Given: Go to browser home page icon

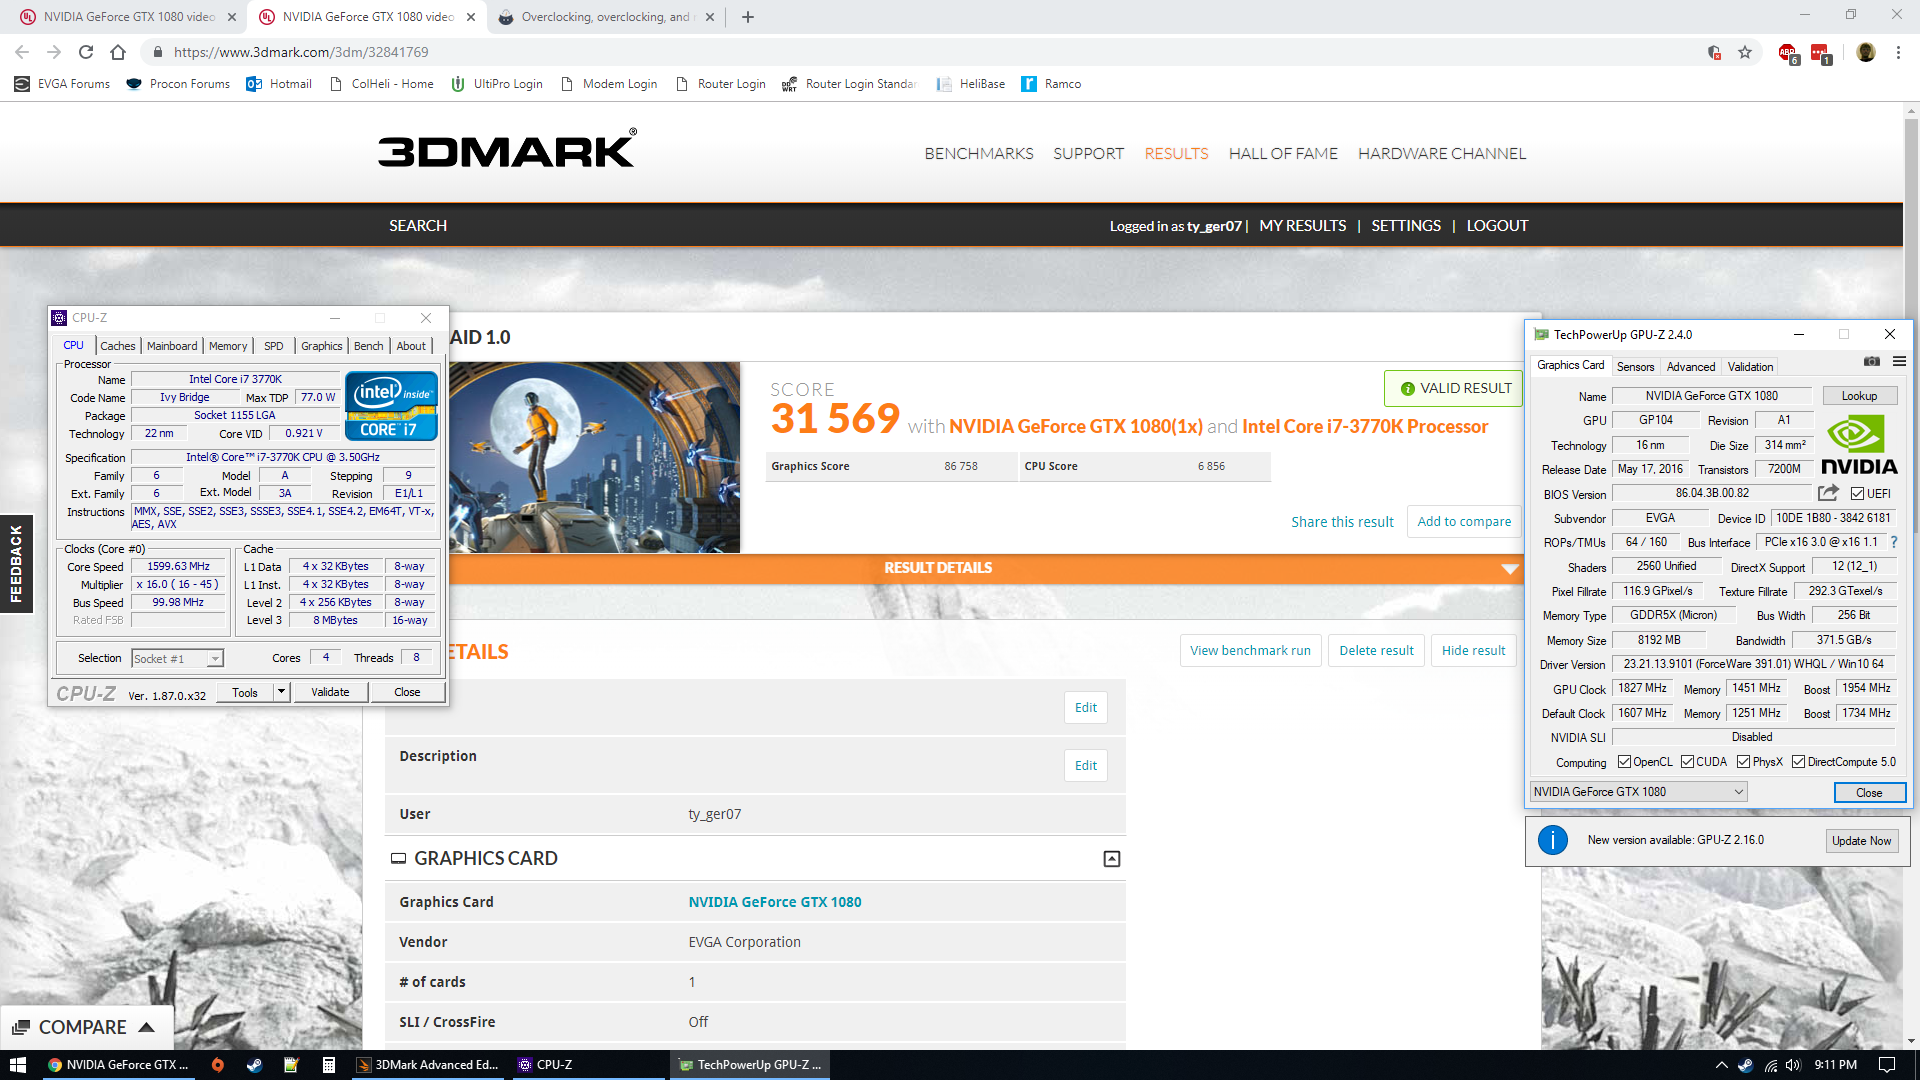Looking at the screenshot, I should pos(118,52).
